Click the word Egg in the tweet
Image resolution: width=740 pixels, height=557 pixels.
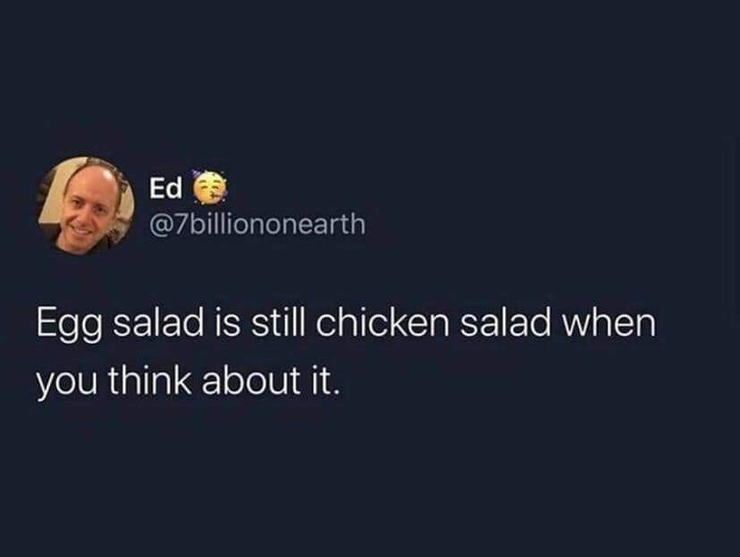[x=69, y=326]
